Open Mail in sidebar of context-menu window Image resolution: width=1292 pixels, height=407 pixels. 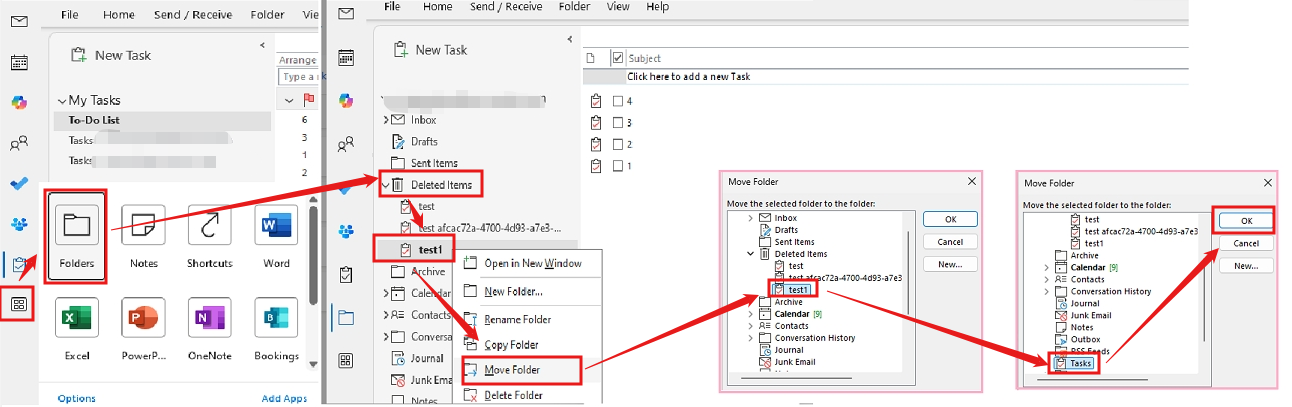[x=346, y=14]
